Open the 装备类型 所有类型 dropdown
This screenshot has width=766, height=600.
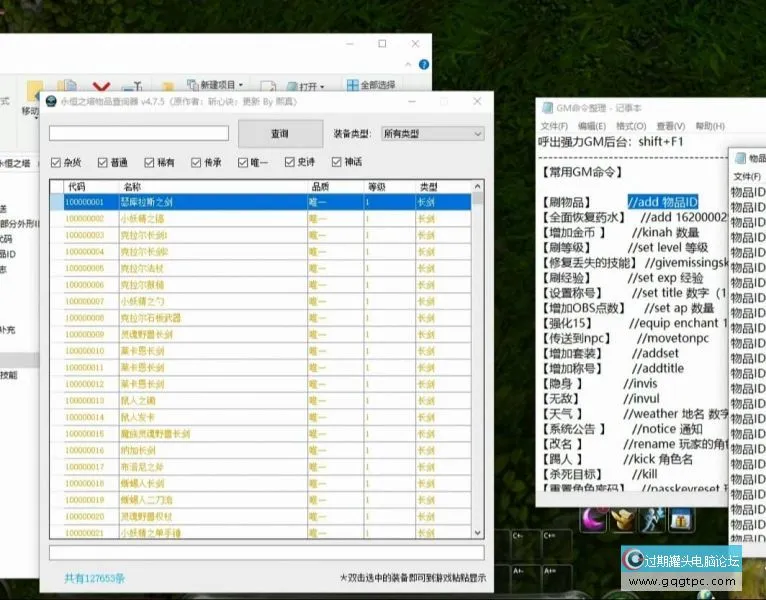click(432, 133)
